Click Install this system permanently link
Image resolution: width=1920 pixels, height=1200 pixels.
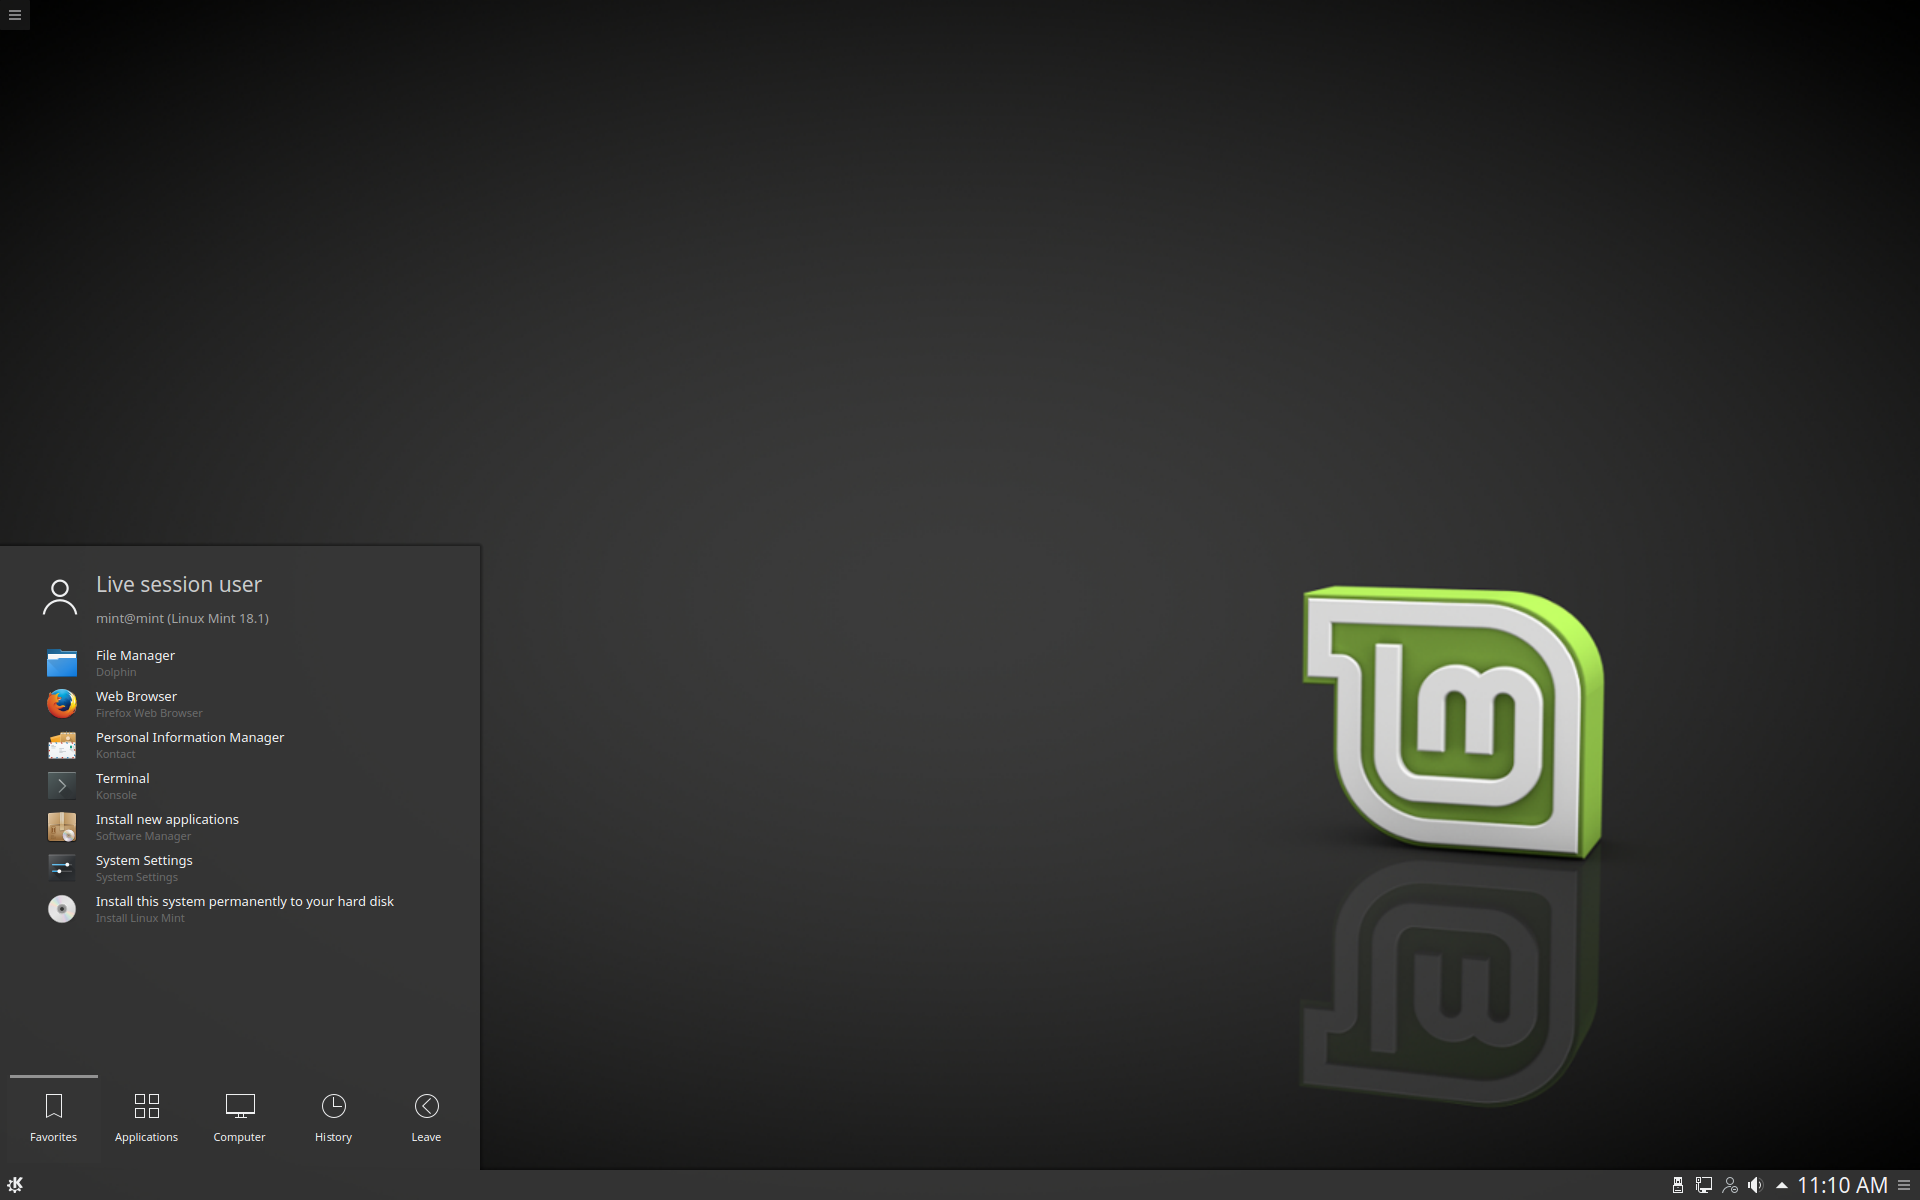(243, 900)
